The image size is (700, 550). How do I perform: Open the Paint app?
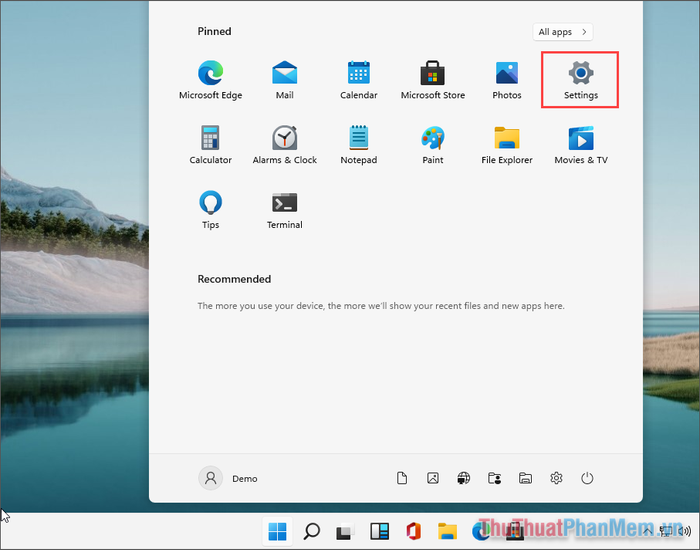433,145
